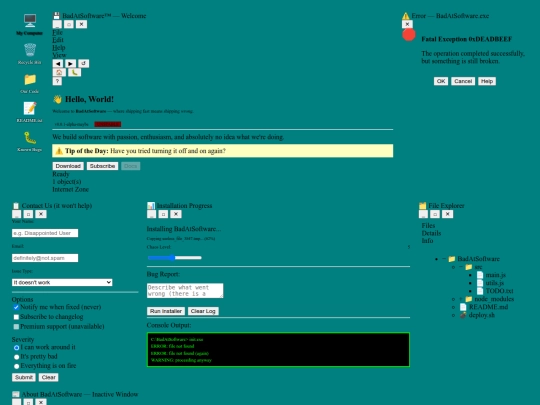The image size is (540, 405).
Task: Click the home toolbar button
Action: 59,72
